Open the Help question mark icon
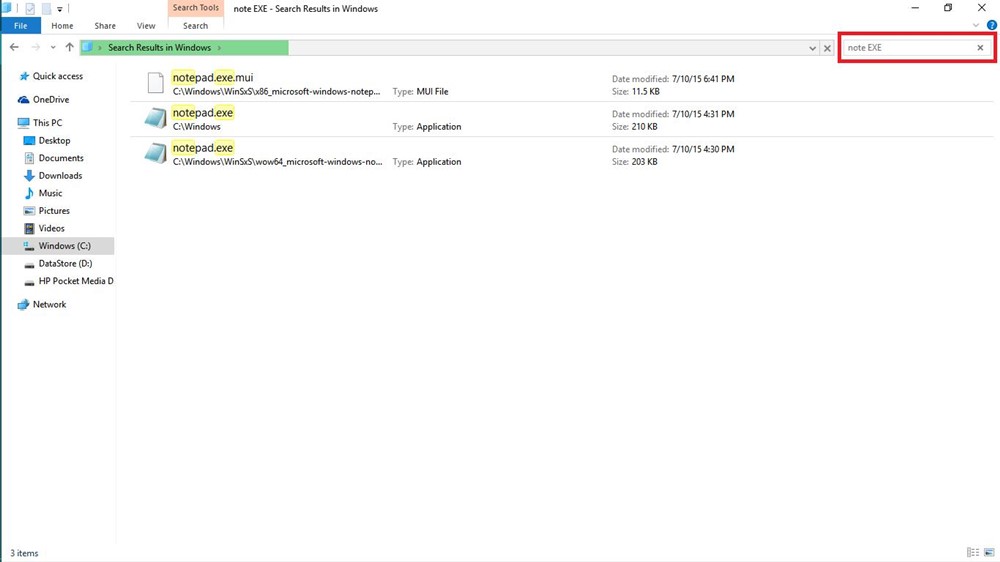The height and width of the screenshot is (562, 1000). (x=992, y=26)
